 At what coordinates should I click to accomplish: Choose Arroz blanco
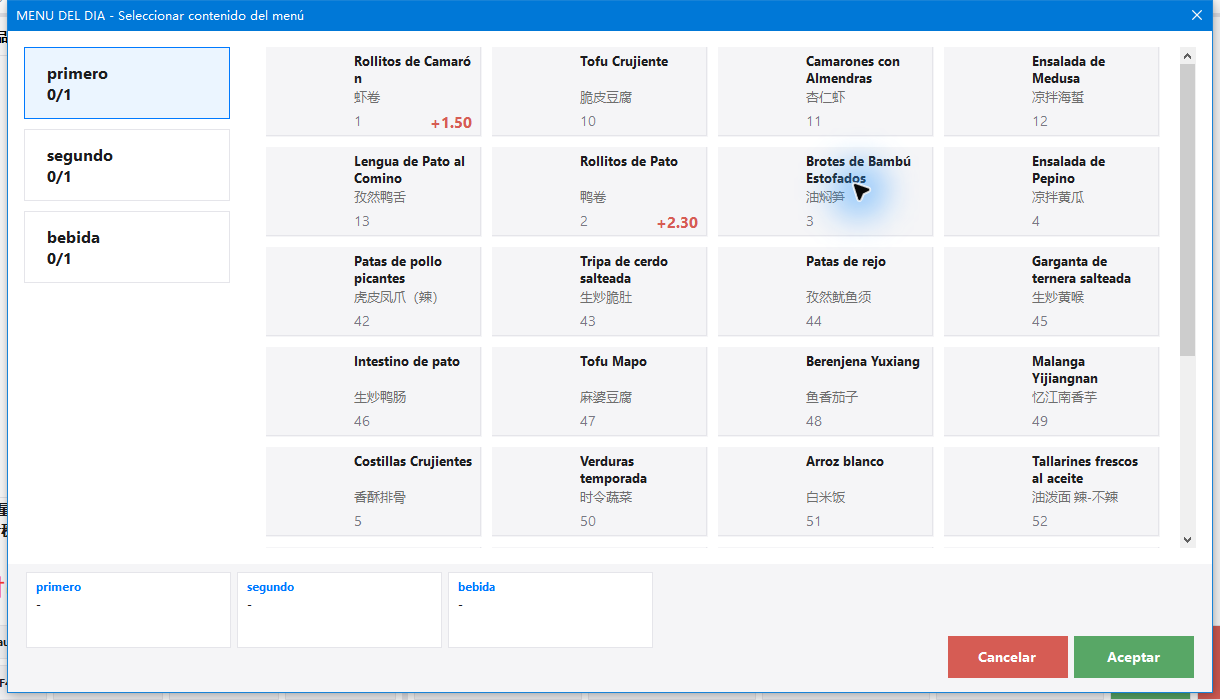pyautogui.click(x=825, y=491)
